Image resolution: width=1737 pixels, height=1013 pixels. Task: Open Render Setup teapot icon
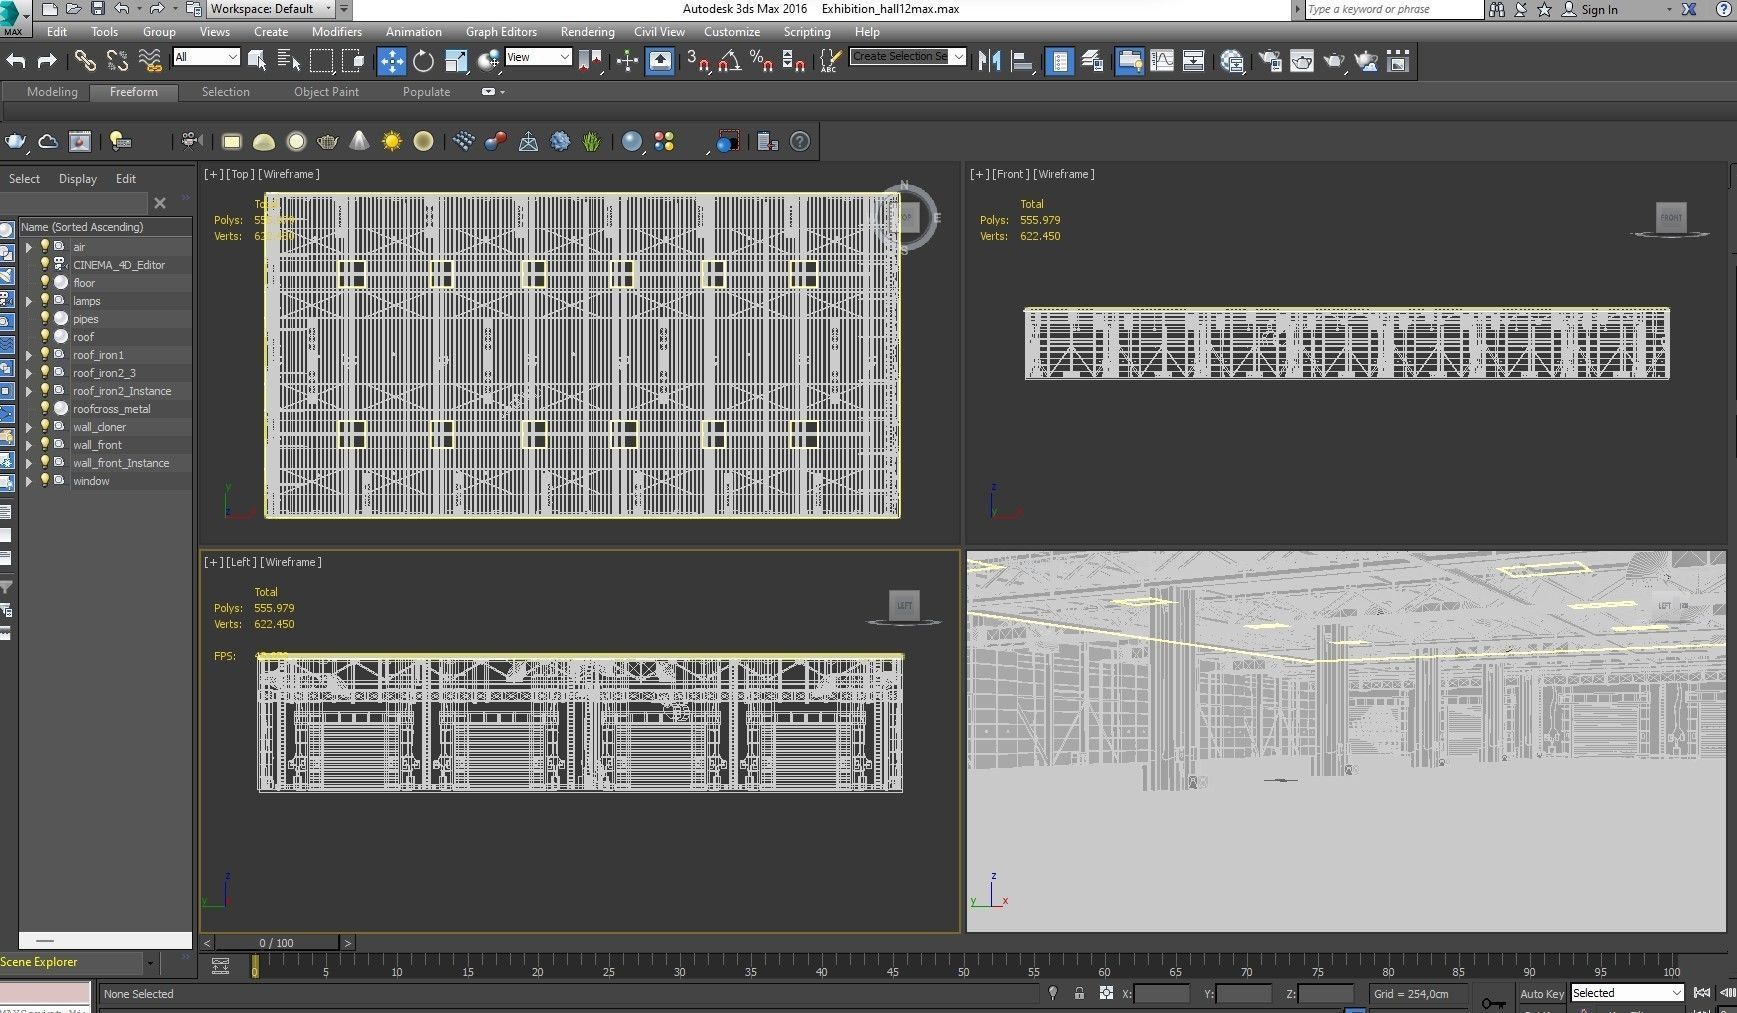point(1269,62)
